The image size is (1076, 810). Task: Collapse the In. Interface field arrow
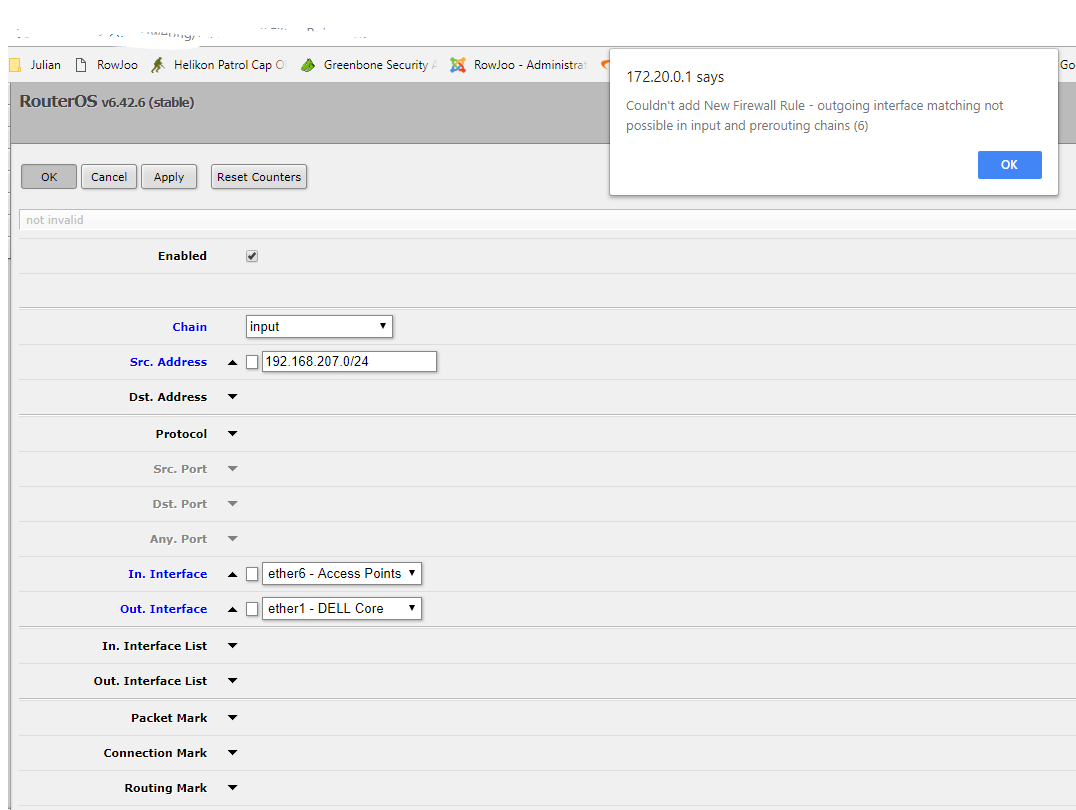[233, 575]
